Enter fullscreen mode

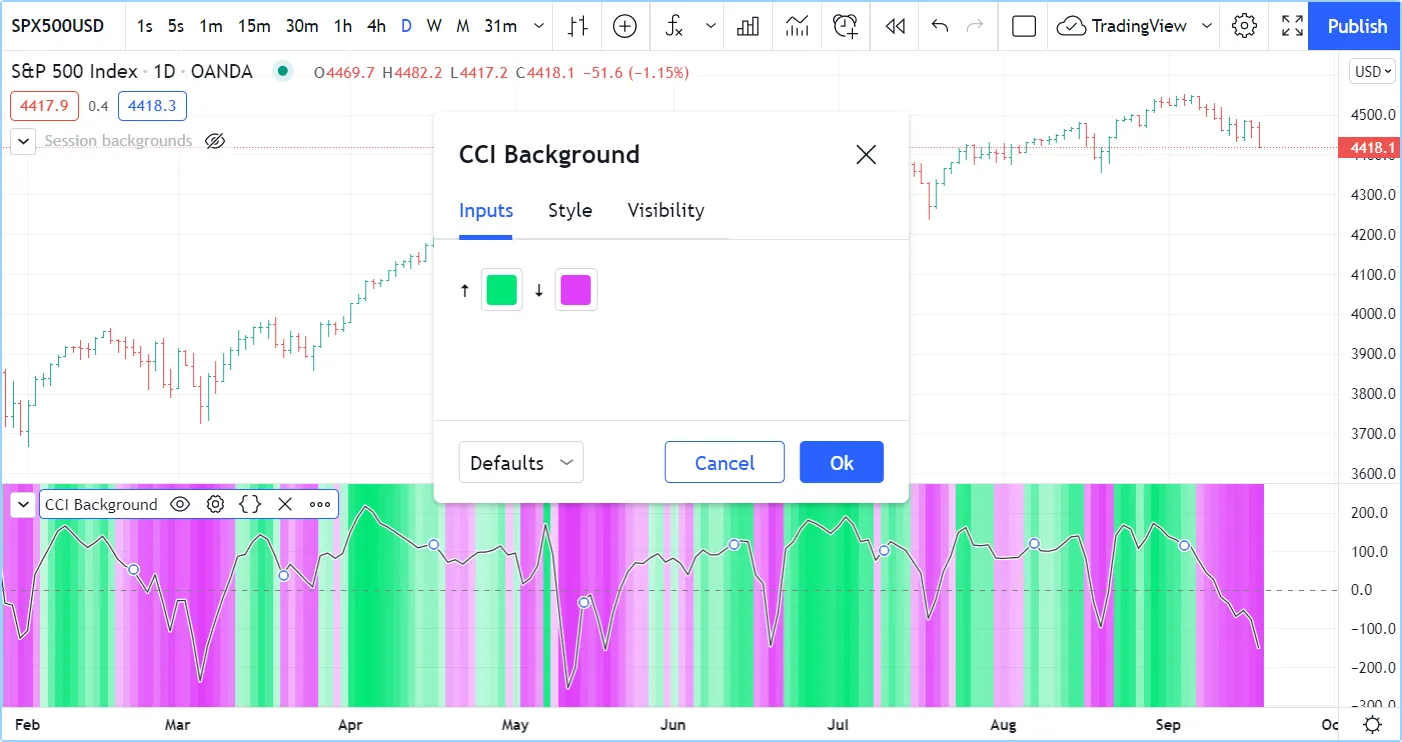[x=1292, y=26]
